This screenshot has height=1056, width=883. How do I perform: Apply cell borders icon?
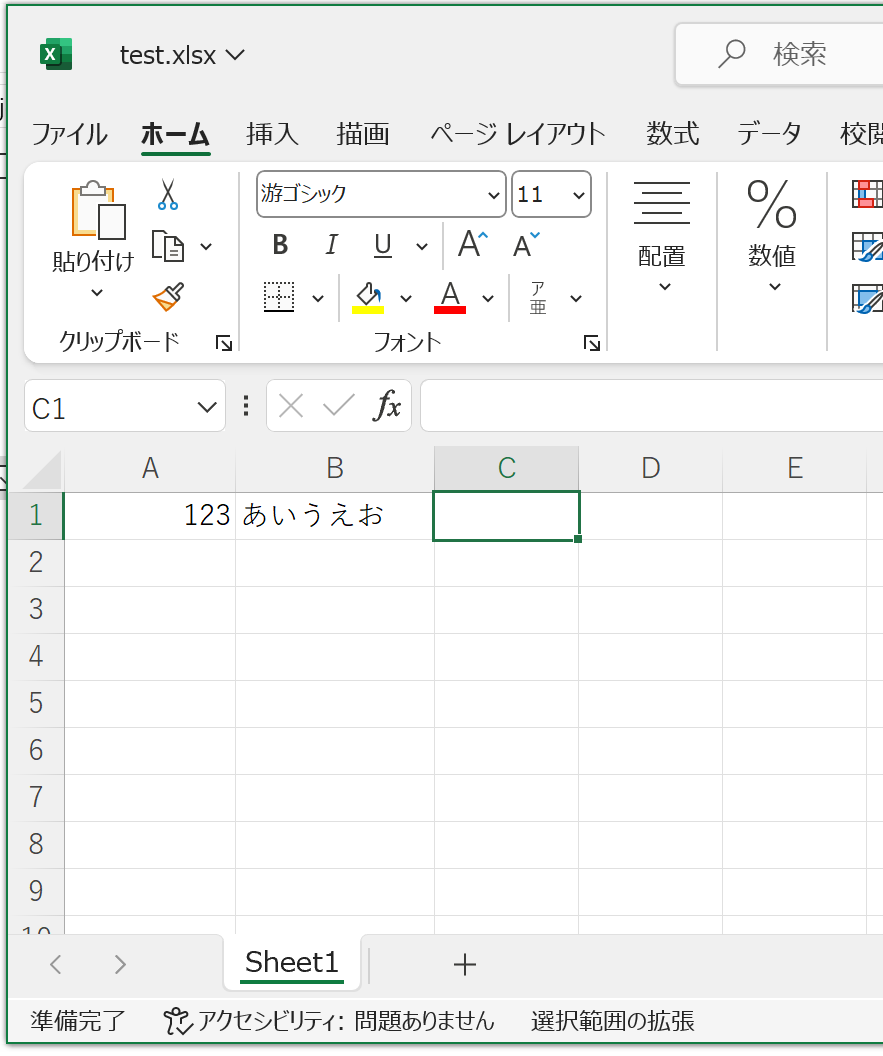pos(279,297)
